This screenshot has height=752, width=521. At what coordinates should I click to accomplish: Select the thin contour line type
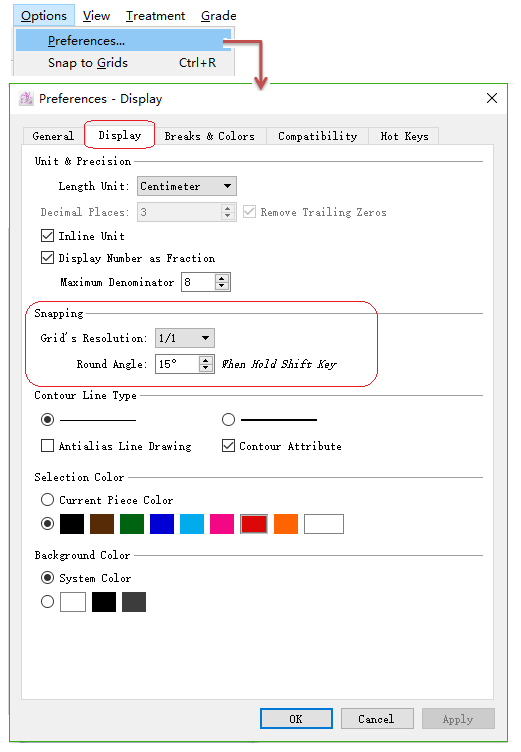coord(47,420)
